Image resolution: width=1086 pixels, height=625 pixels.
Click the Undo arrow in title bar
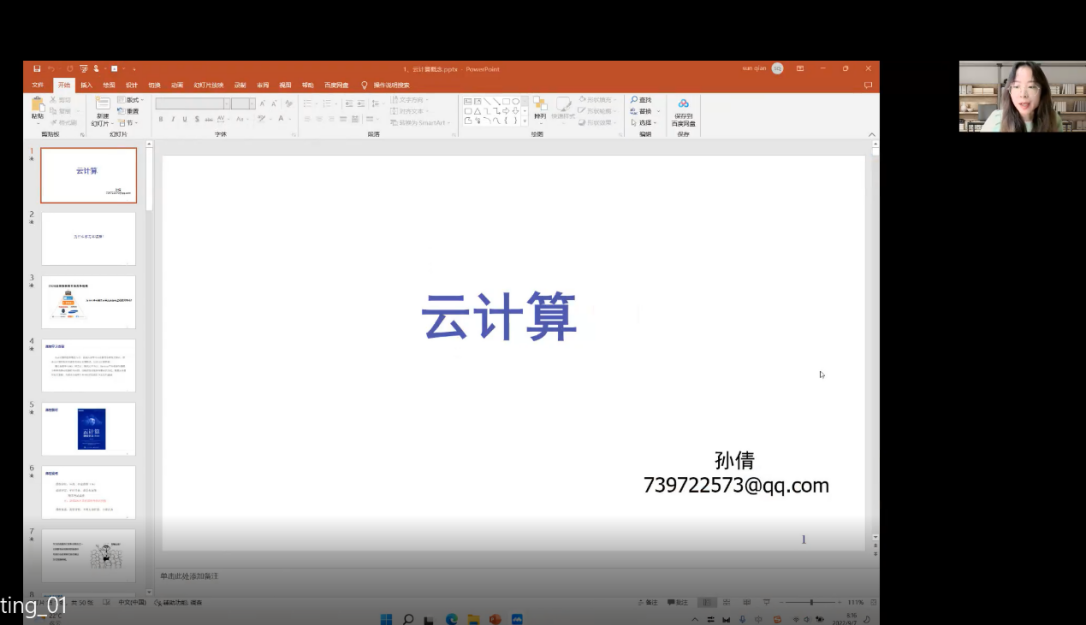[51, 69]
